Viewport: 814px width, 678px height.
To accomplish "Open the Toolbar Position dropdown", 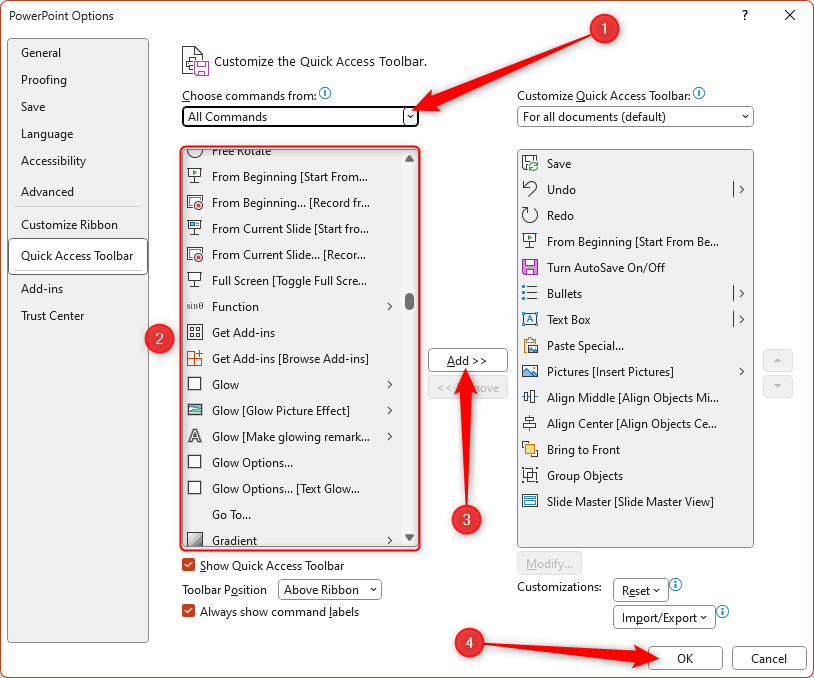I will pos(329,589).
